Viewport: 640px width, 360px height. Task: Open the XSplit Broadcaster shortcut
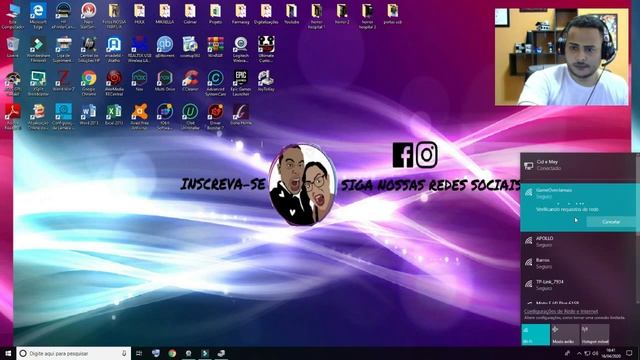[38, 83]
